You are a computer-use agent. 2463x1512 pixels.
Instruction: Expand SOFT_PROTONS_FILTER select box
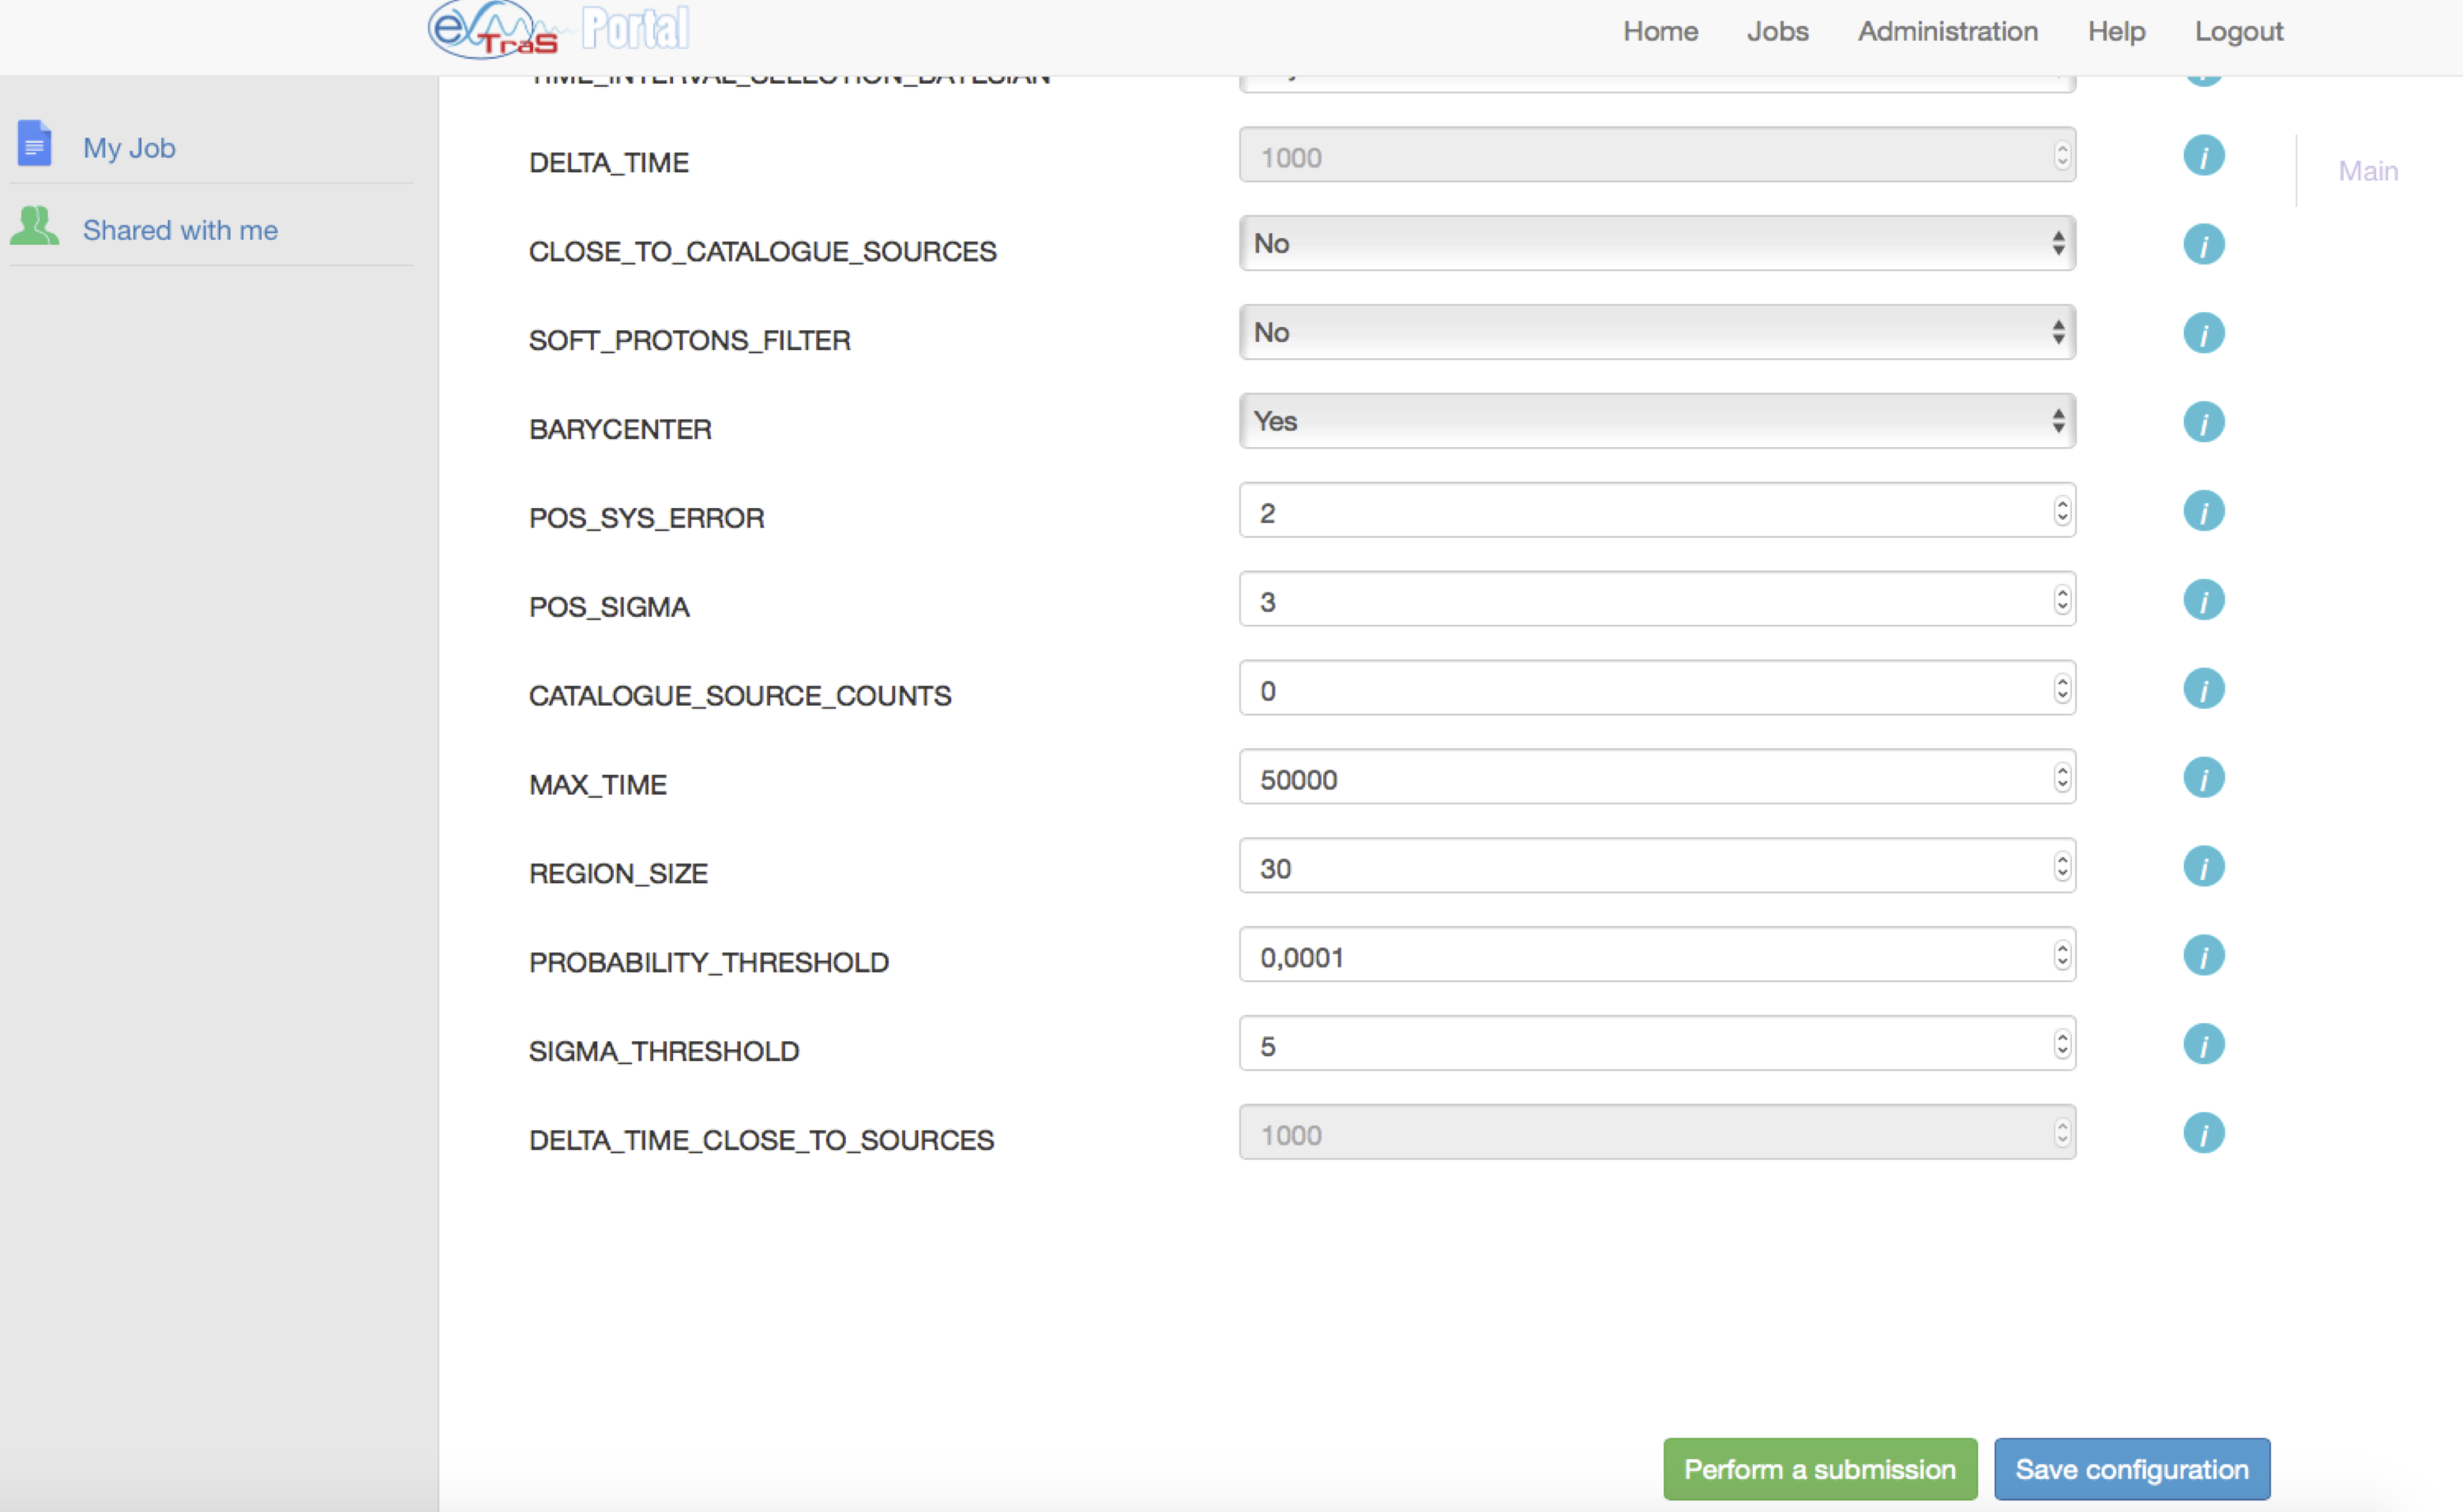click(1656, 333)
